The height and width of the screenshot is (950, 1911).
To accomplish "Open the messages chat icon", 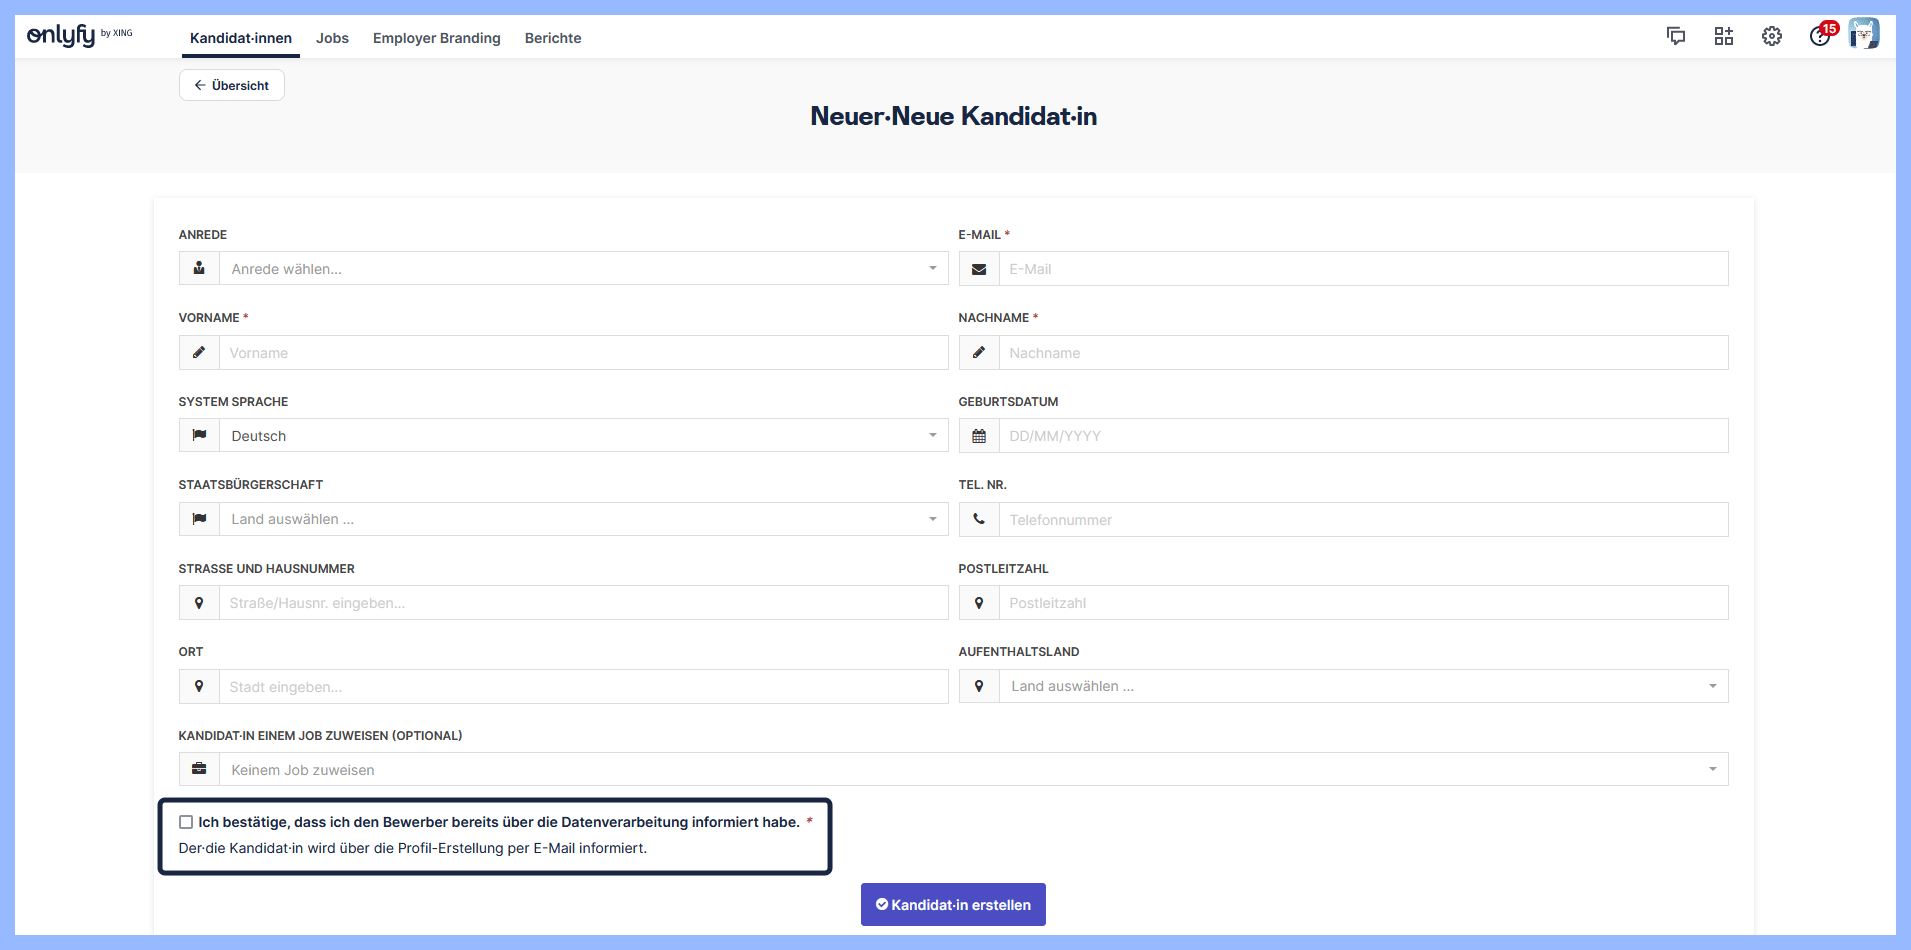I will (1676, 36).
